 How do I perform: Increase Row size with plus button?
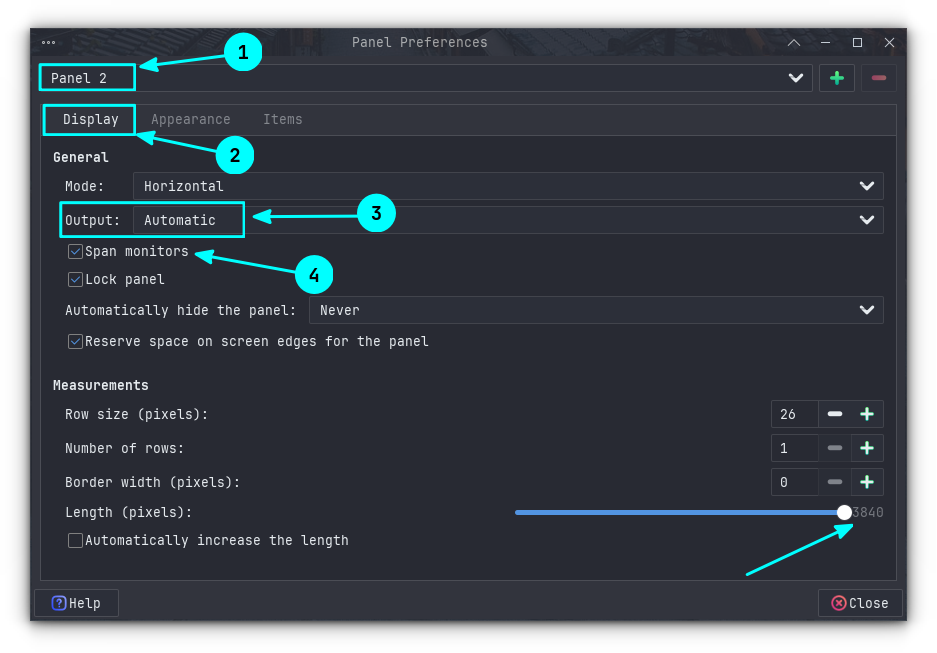(x=867, y=414)
